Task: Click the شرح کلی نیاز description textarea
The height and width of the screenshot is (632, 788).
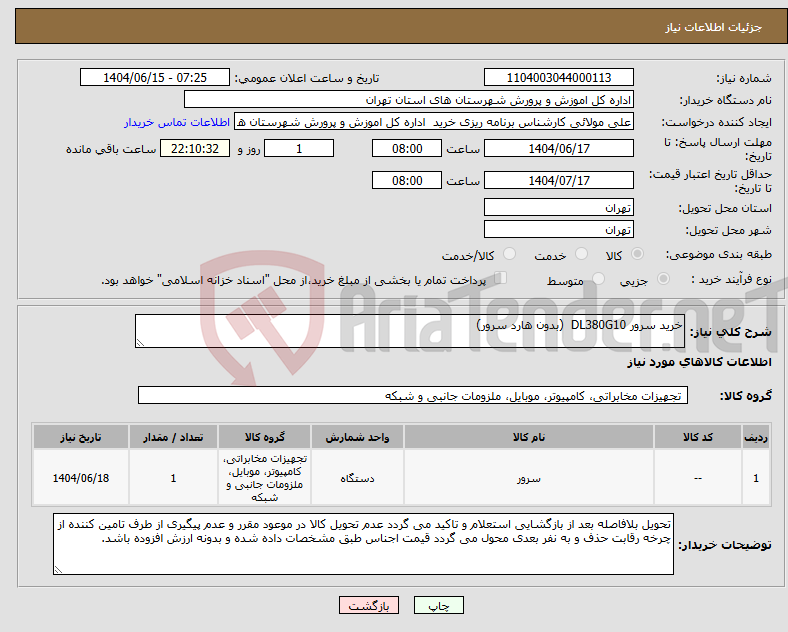Action: (x=410, y=331)
